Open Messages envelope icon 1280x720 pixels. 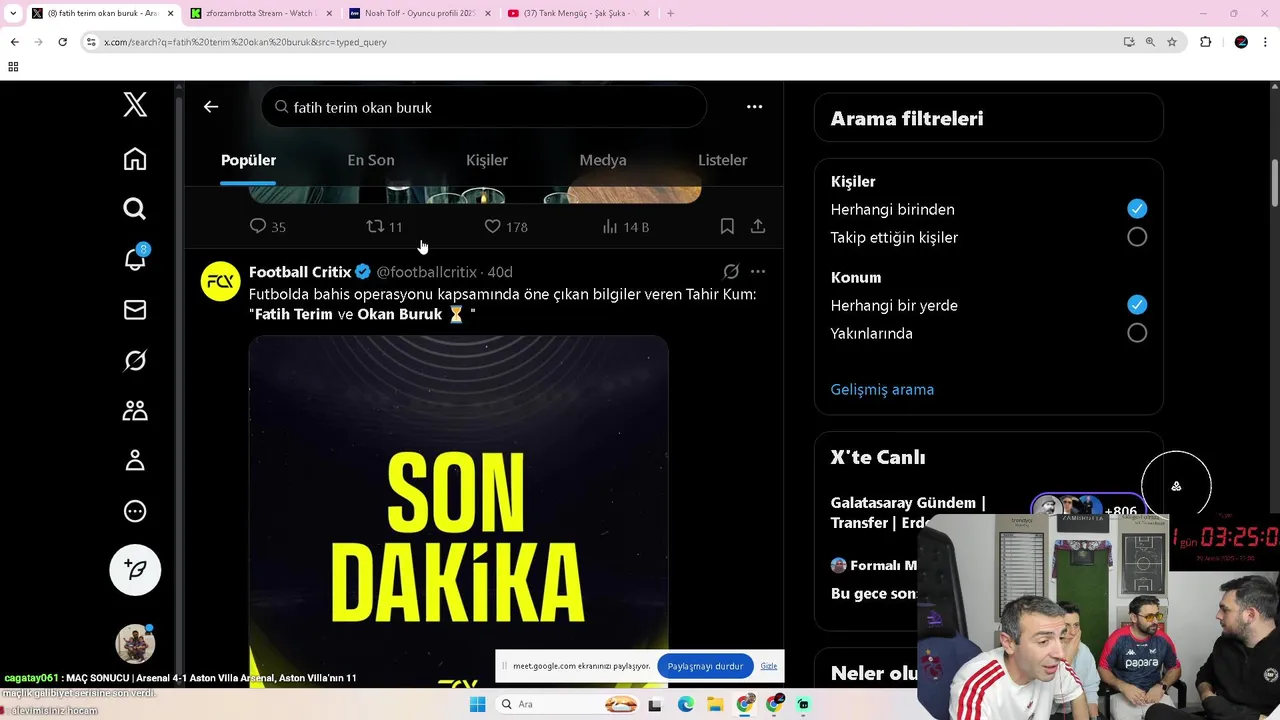click(135, 310)
